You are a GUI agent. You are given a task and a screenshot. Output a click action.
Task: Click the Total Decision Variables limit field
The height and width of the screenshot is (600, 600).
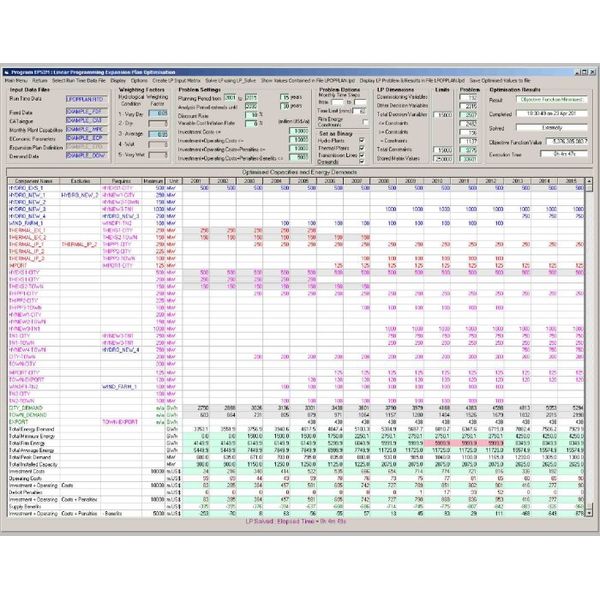pos(443,115)
